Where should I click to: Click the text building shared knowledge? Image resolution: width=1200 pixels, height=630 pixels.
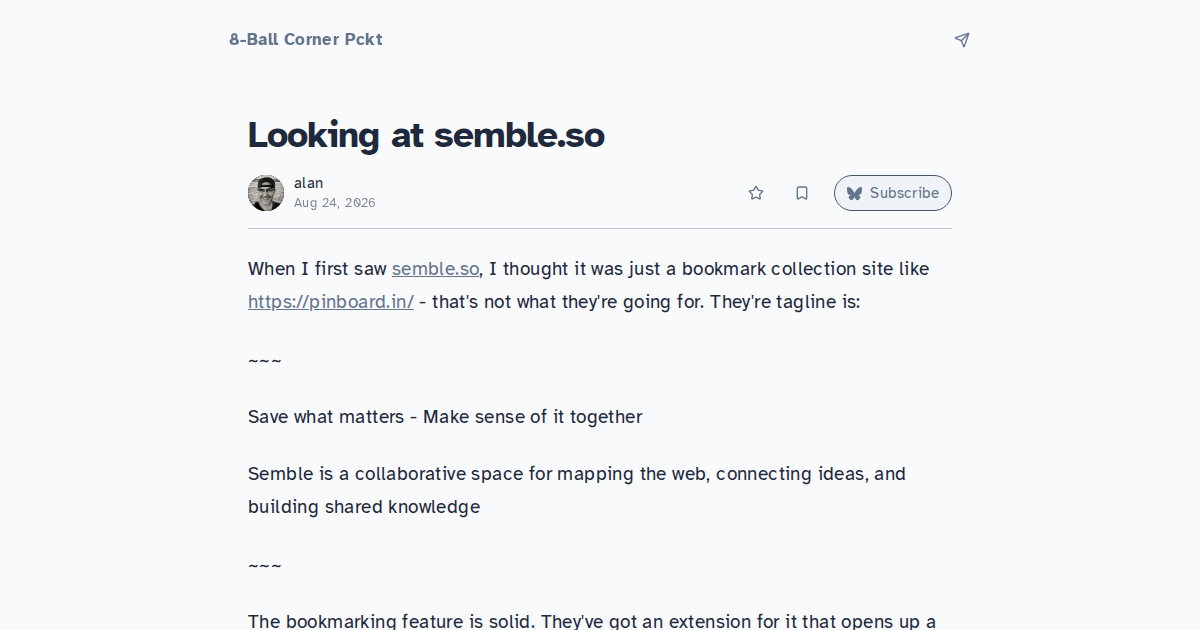(x=364, y=507)
